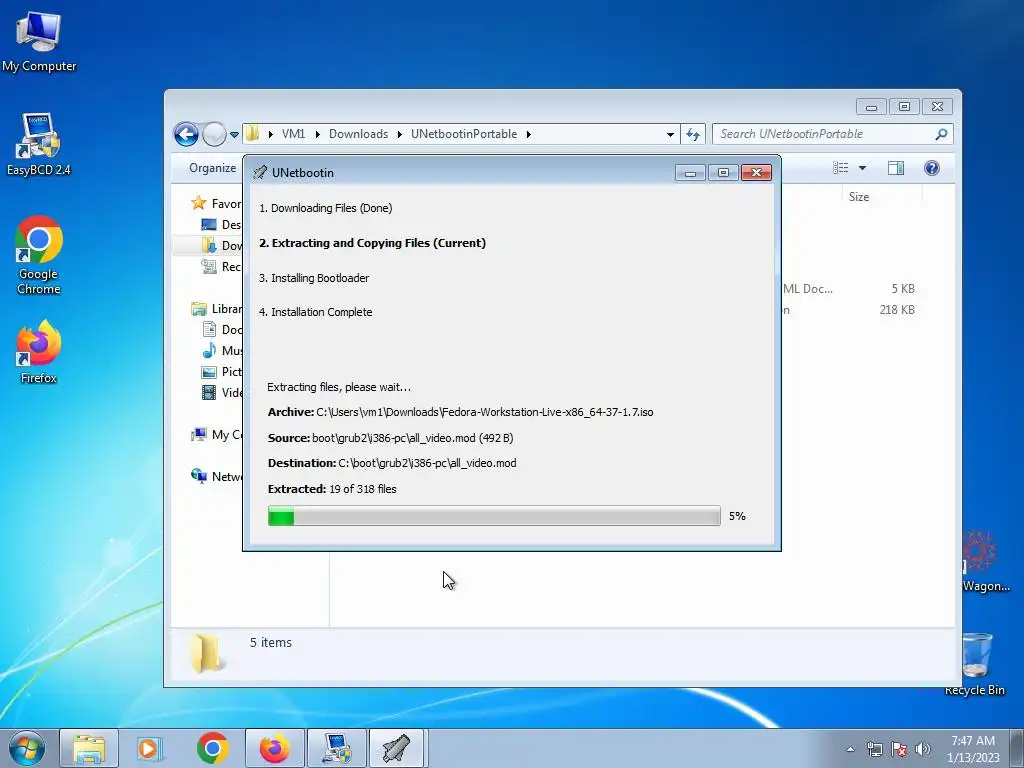The height and width of the screenshot is (768, 1024).
Task: Click the Windows Start orb
Action: pyautogui.click(x=27, y=748)
